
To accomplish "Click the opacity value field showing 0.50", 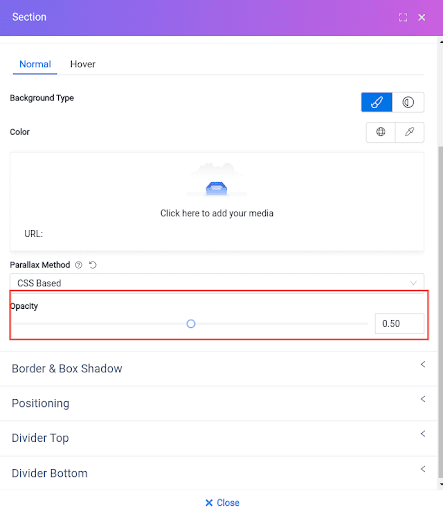I will (x=399, y=324).
